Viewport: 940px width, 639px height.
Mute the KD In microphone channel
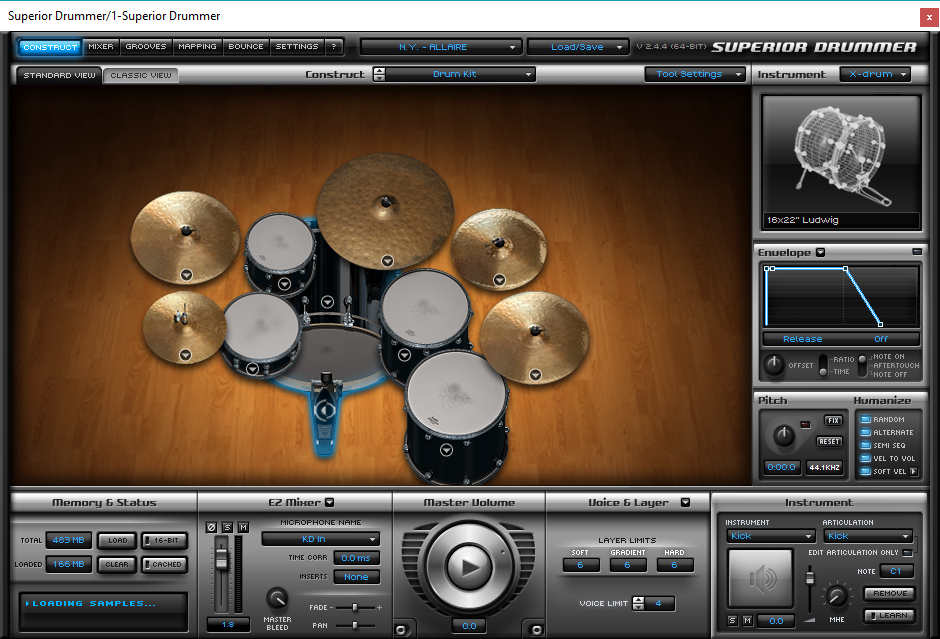click(243, 527)
